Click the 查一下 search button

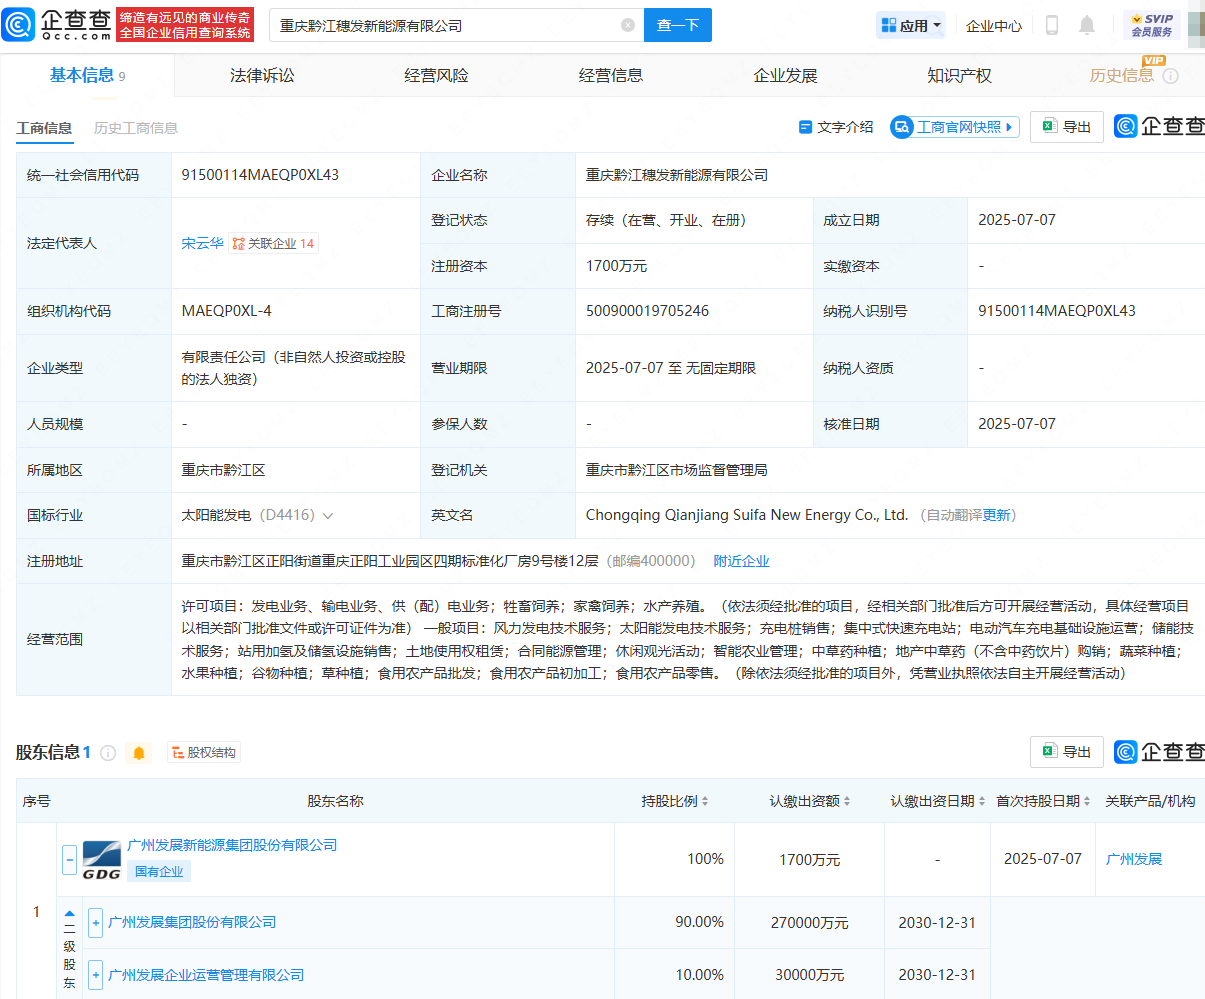tap(678, 25)
